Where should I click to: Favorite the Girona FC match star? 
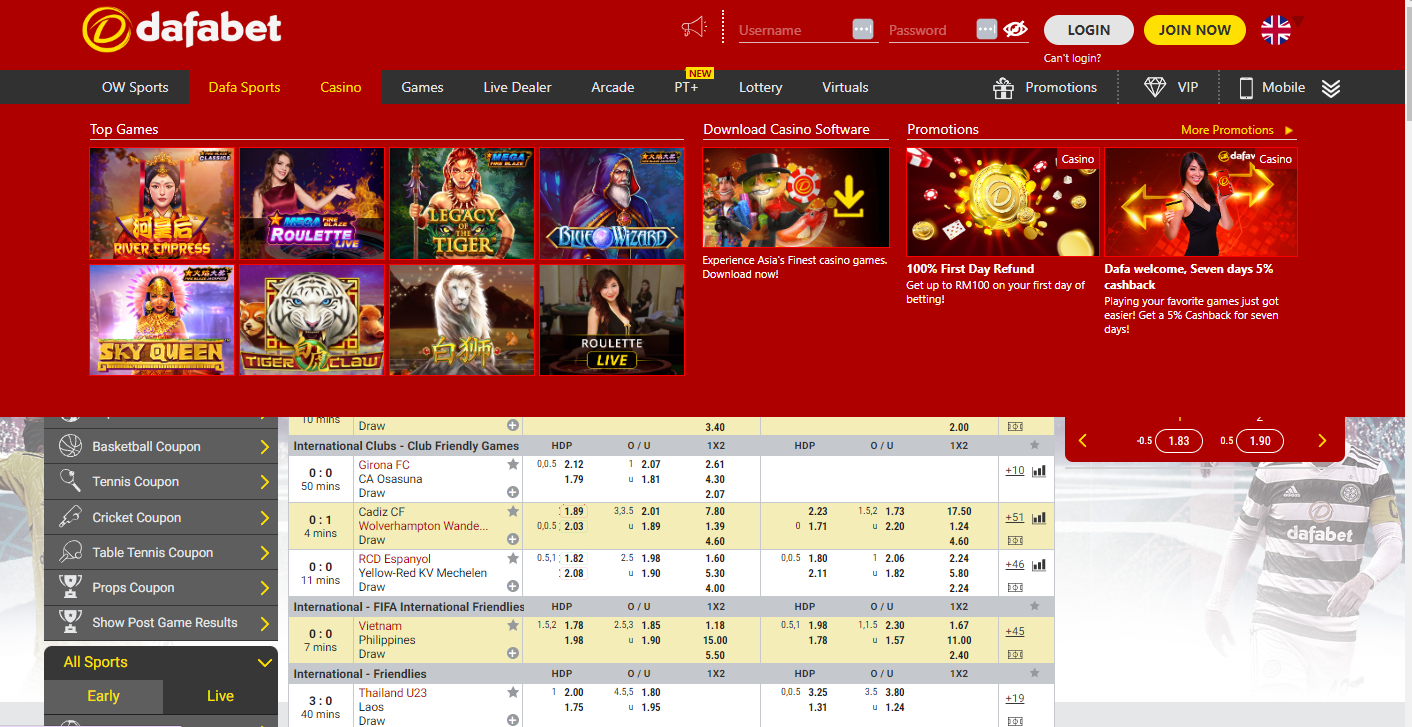[513, 465]
